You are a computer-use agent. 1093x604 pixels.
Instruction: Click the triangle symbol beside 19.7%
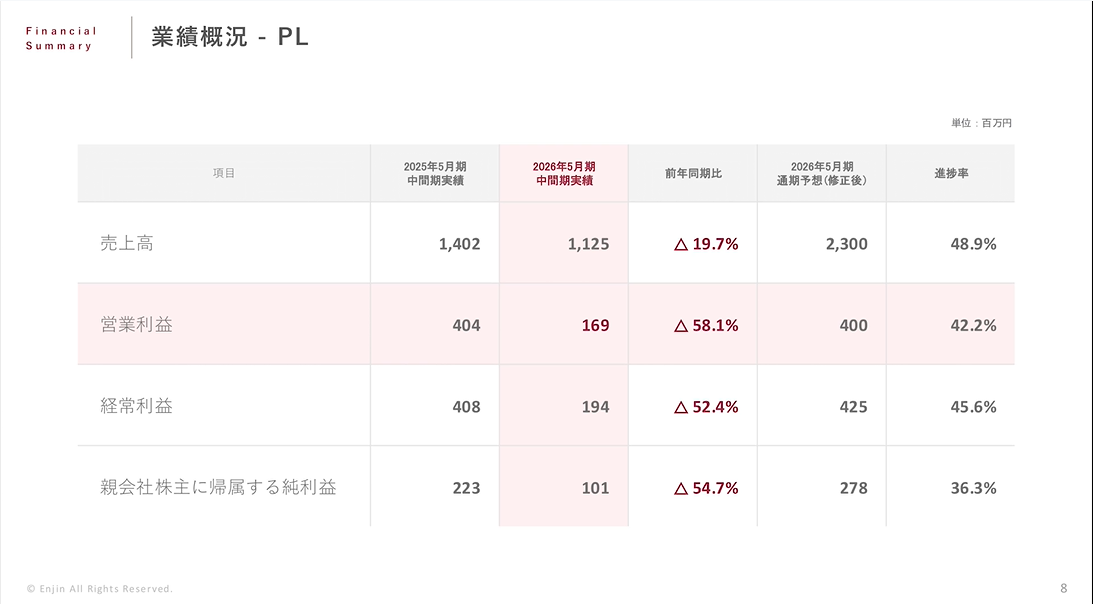click(x=682, y=244)
